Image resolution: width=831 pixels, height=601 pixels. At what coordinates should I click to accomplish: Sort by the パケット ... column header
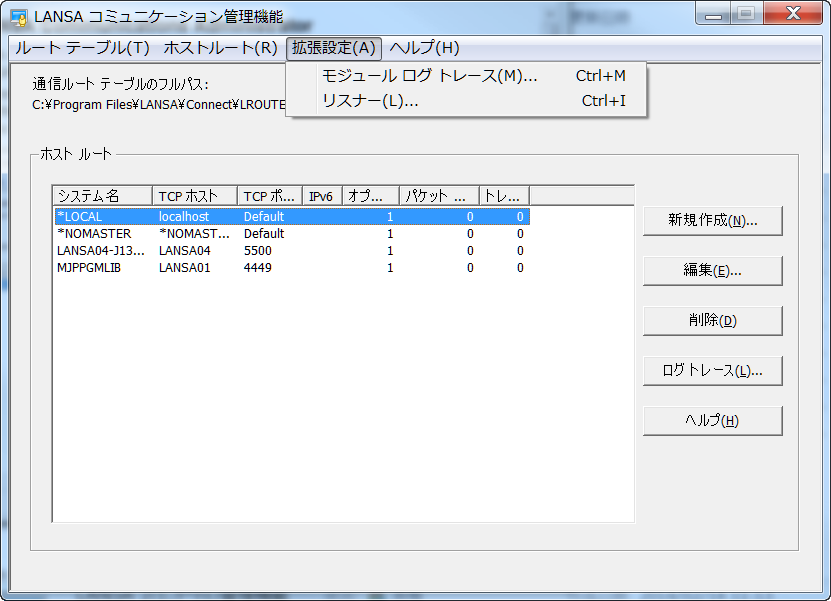439,196
